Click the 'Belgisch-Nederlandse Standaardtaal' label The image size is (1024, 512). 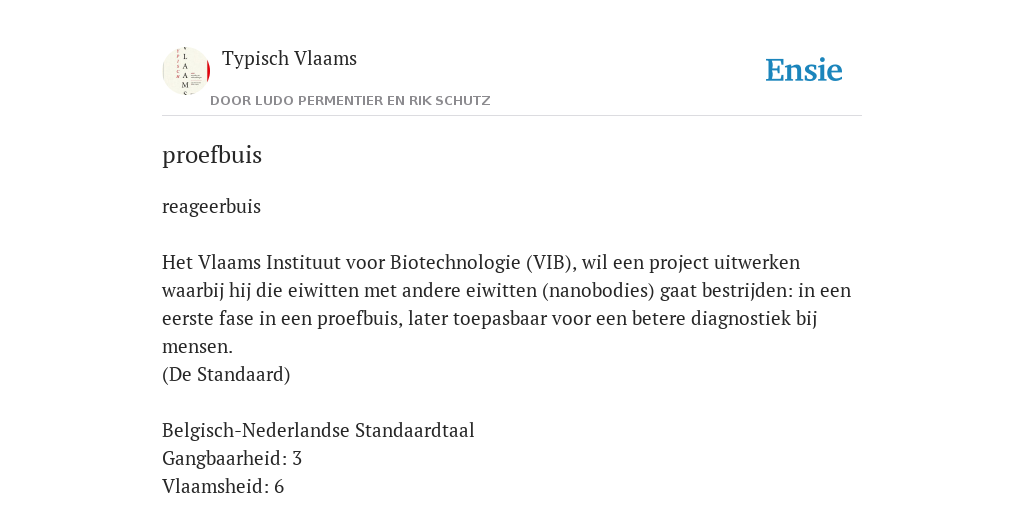[318, 431]
